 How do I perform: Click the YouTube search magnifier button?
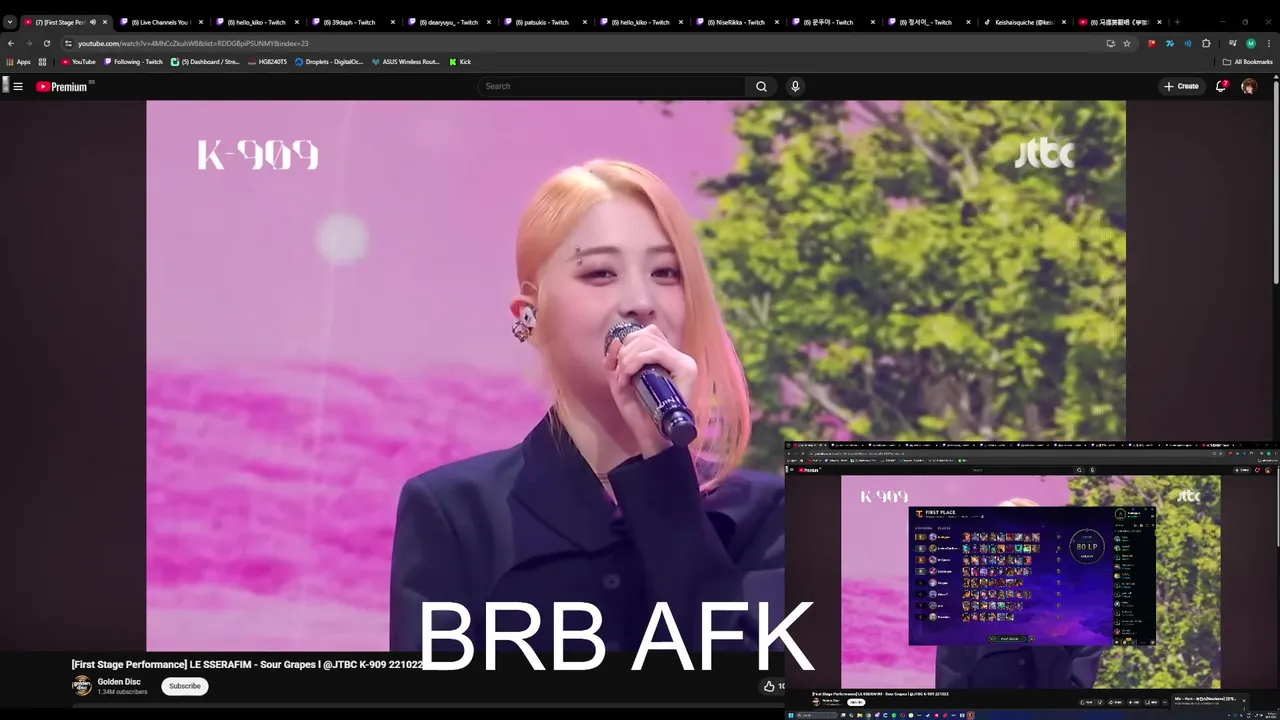click(x=761, y=87)
